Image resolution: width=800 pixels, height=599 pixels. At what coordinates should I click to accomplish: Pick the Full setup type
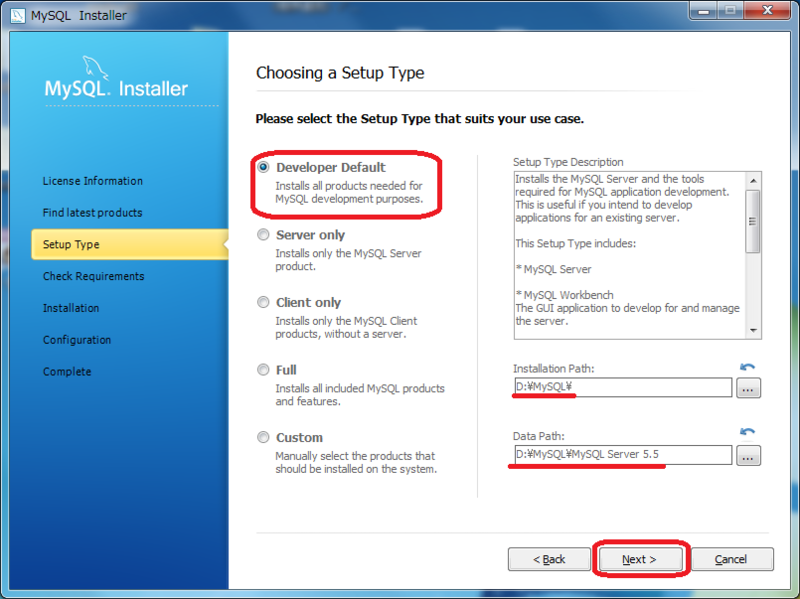click(263, 369)
